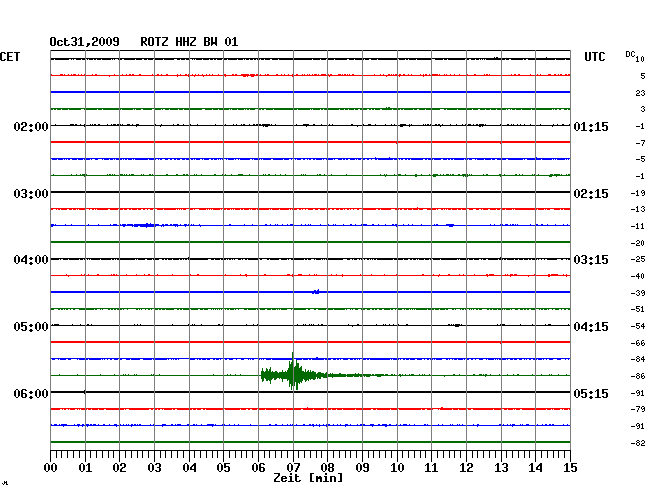Select the 02:15 UTC time label
The height and width of the screenshot is (494, 650).
[x=591, y=194]
